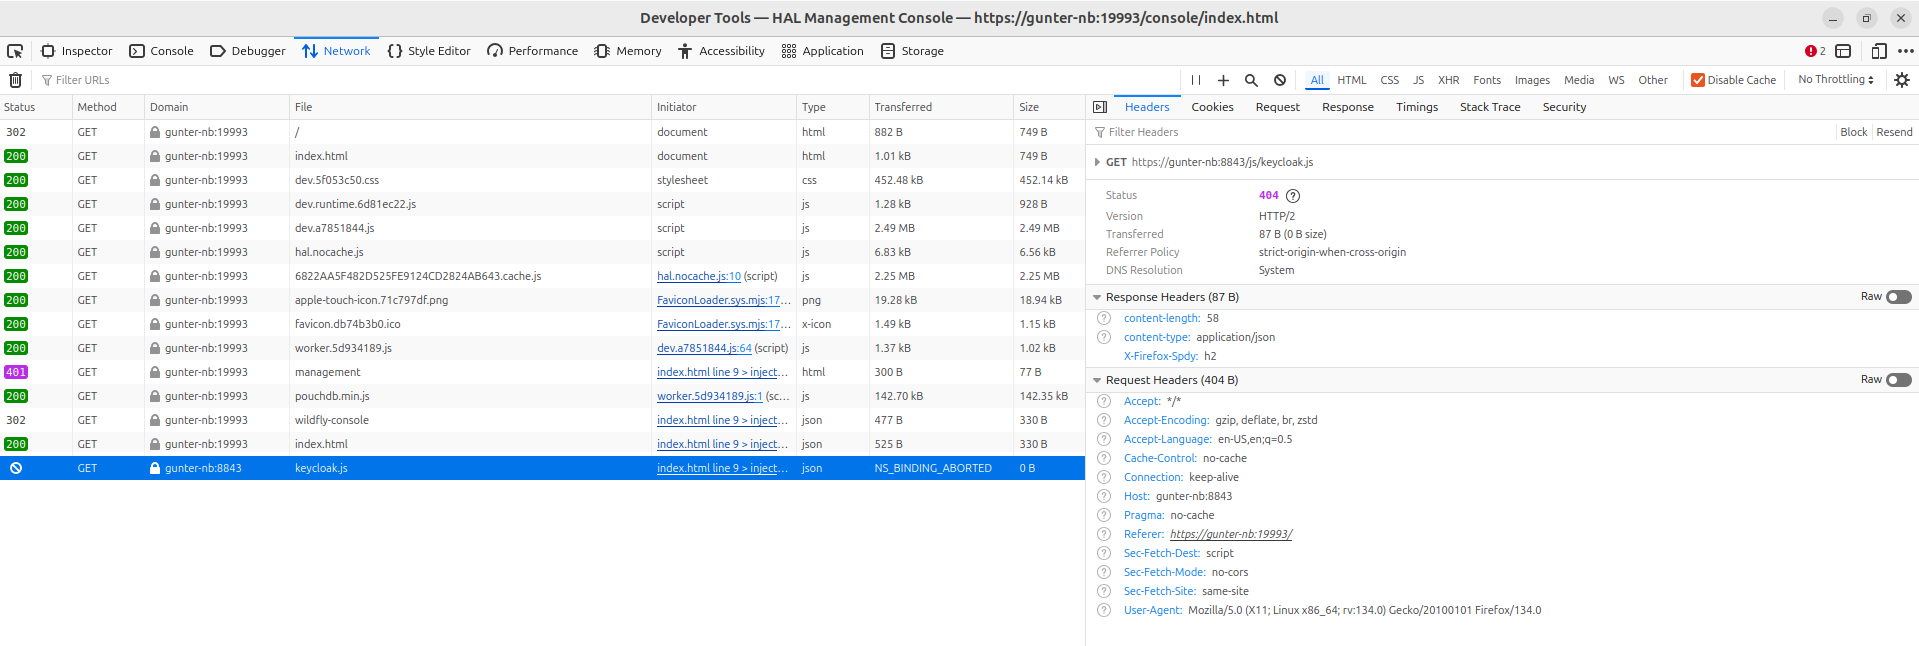
Task: Expand the GET keycloak.js URL row
Action: [1097, 162]
